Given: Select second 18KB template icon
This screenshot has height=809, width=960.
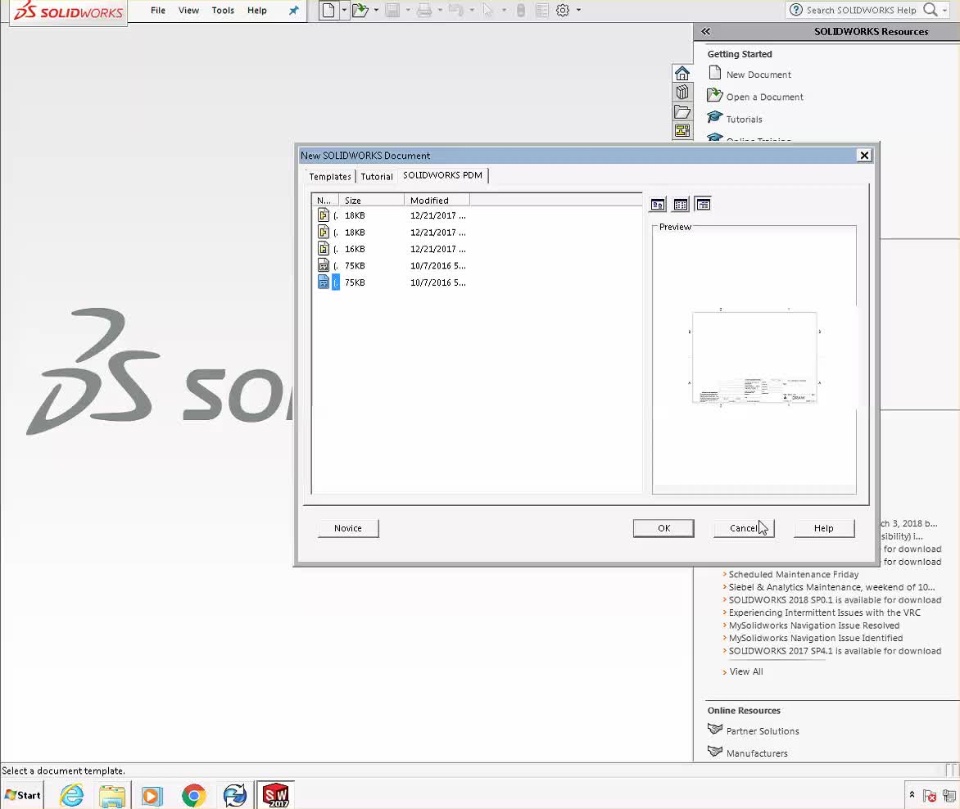Looking at the screenshot, I should [323, 232].
